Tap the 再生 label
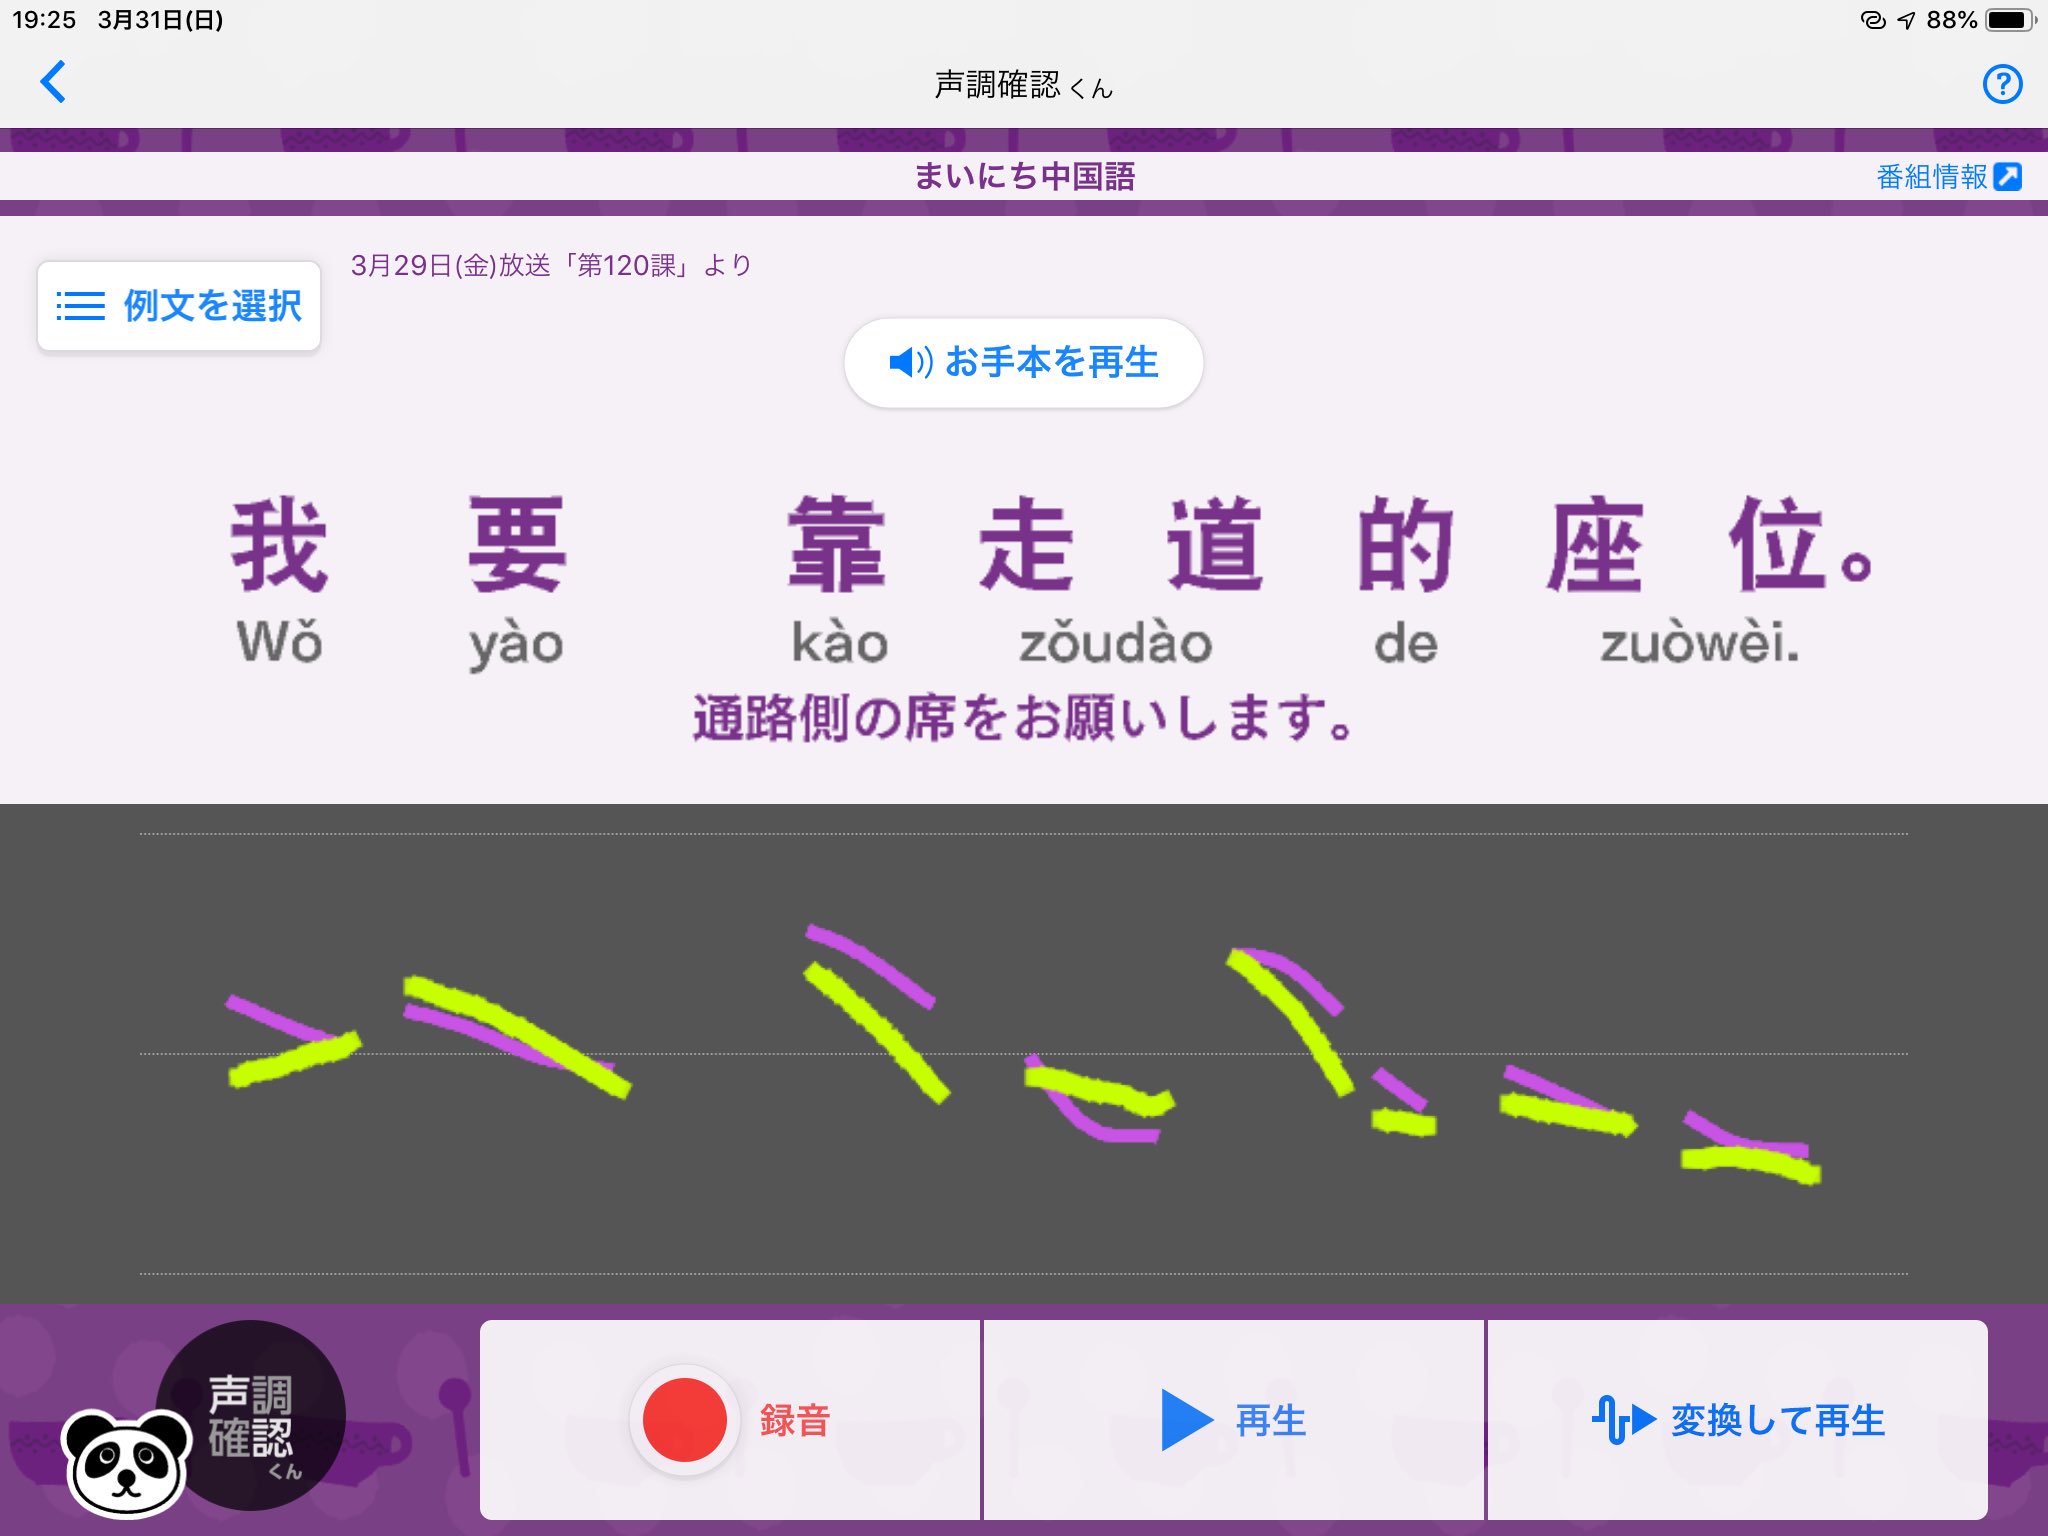 coord(1270,1420)
